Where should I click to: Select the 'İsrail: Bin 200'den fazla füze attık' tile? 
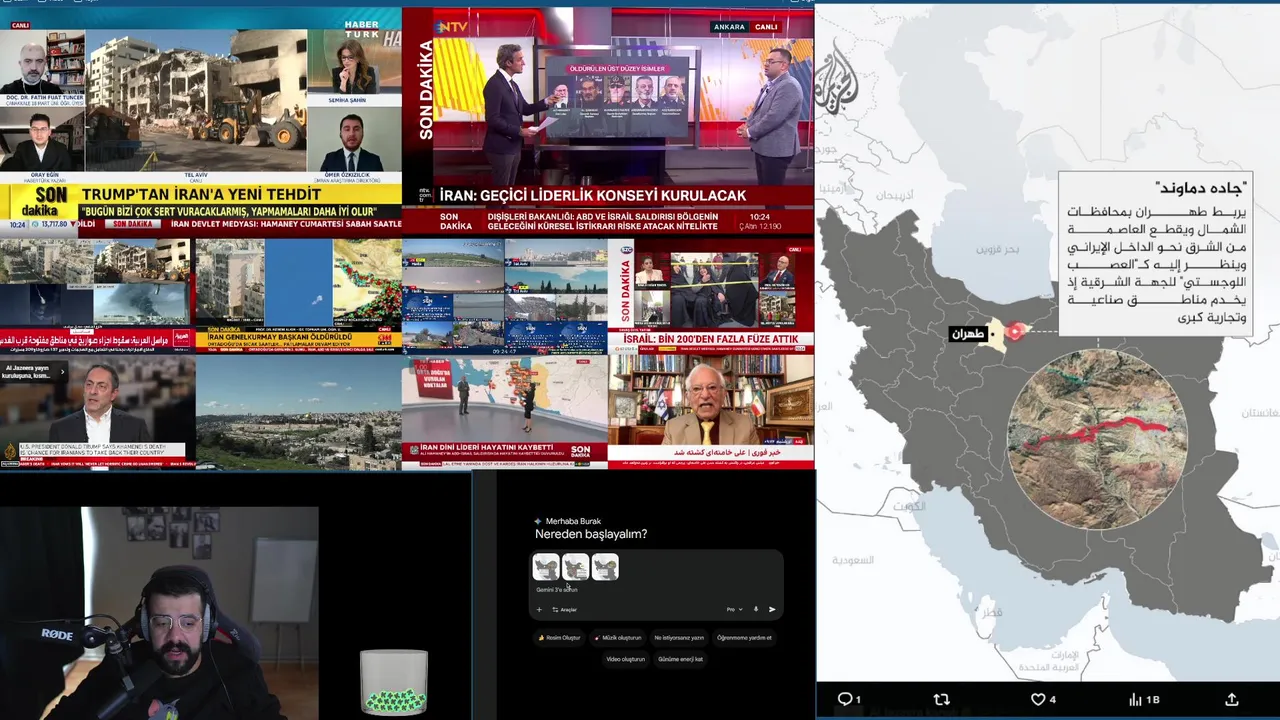(711, 295)
